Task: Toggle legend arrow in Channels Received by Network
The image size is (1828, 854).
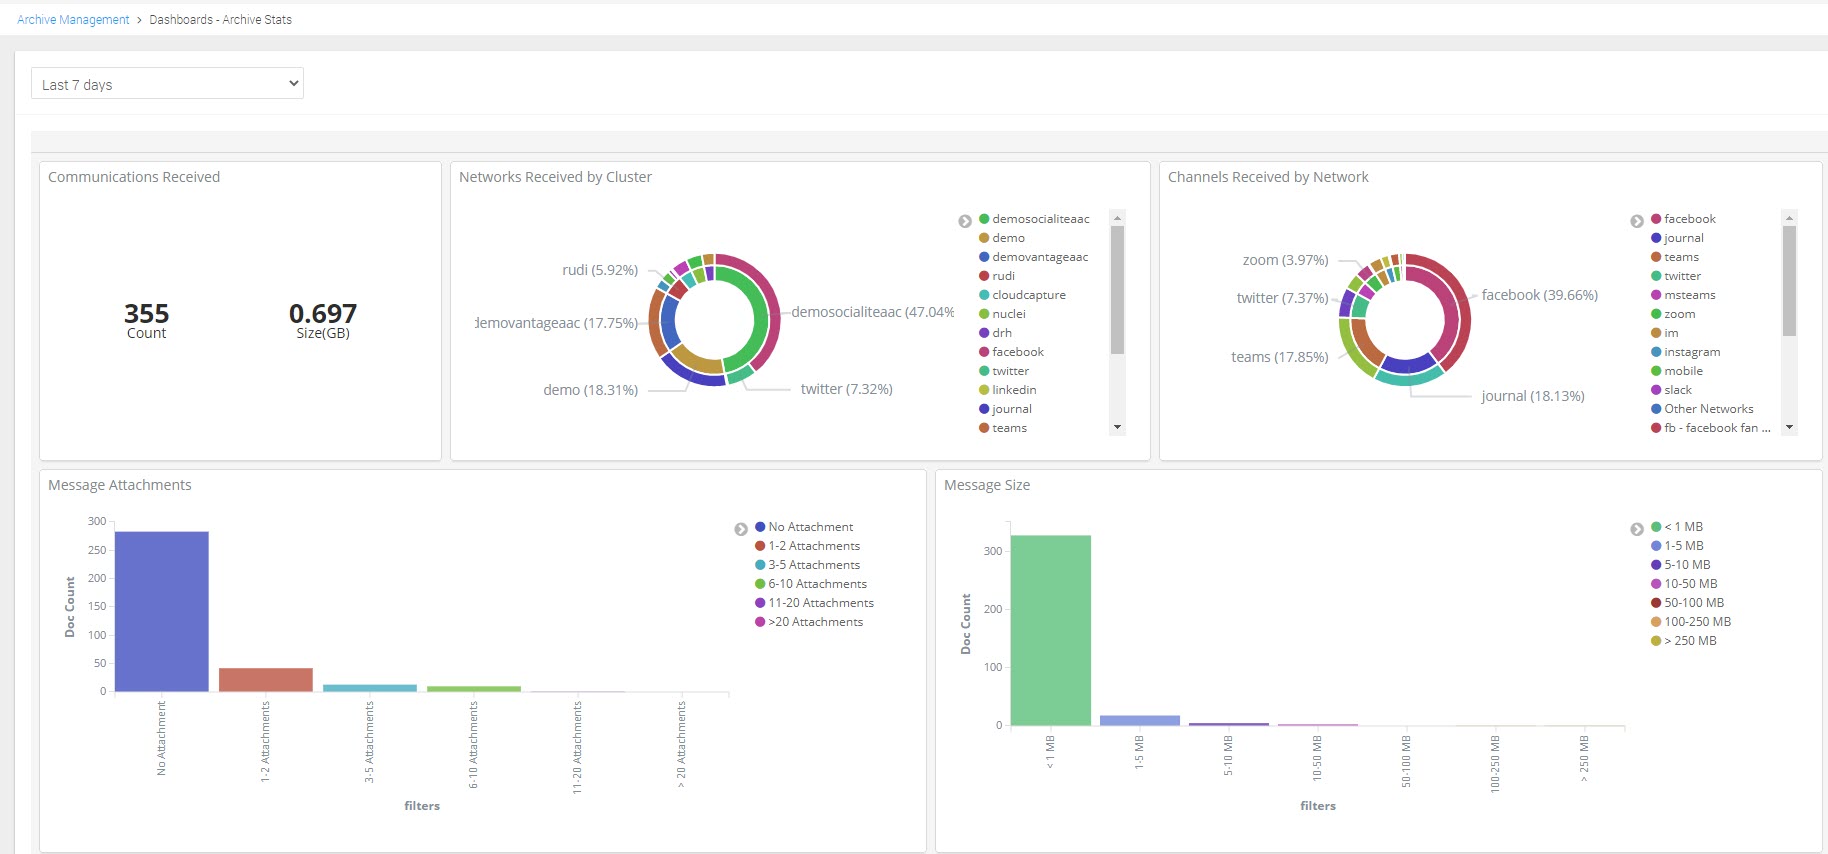Action: tap(1637, 221)
